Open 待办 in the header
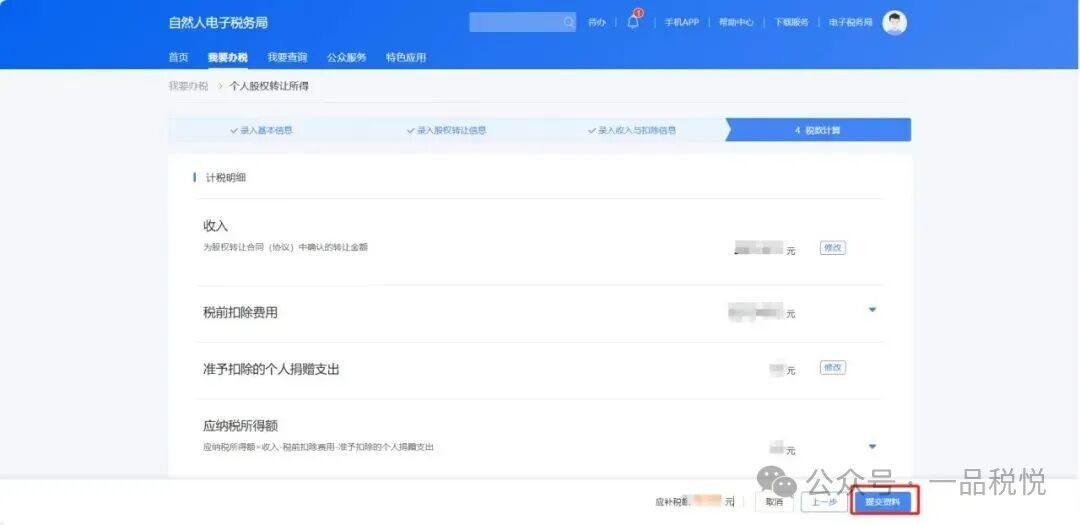1080x525 pixels. pos(596,22)
